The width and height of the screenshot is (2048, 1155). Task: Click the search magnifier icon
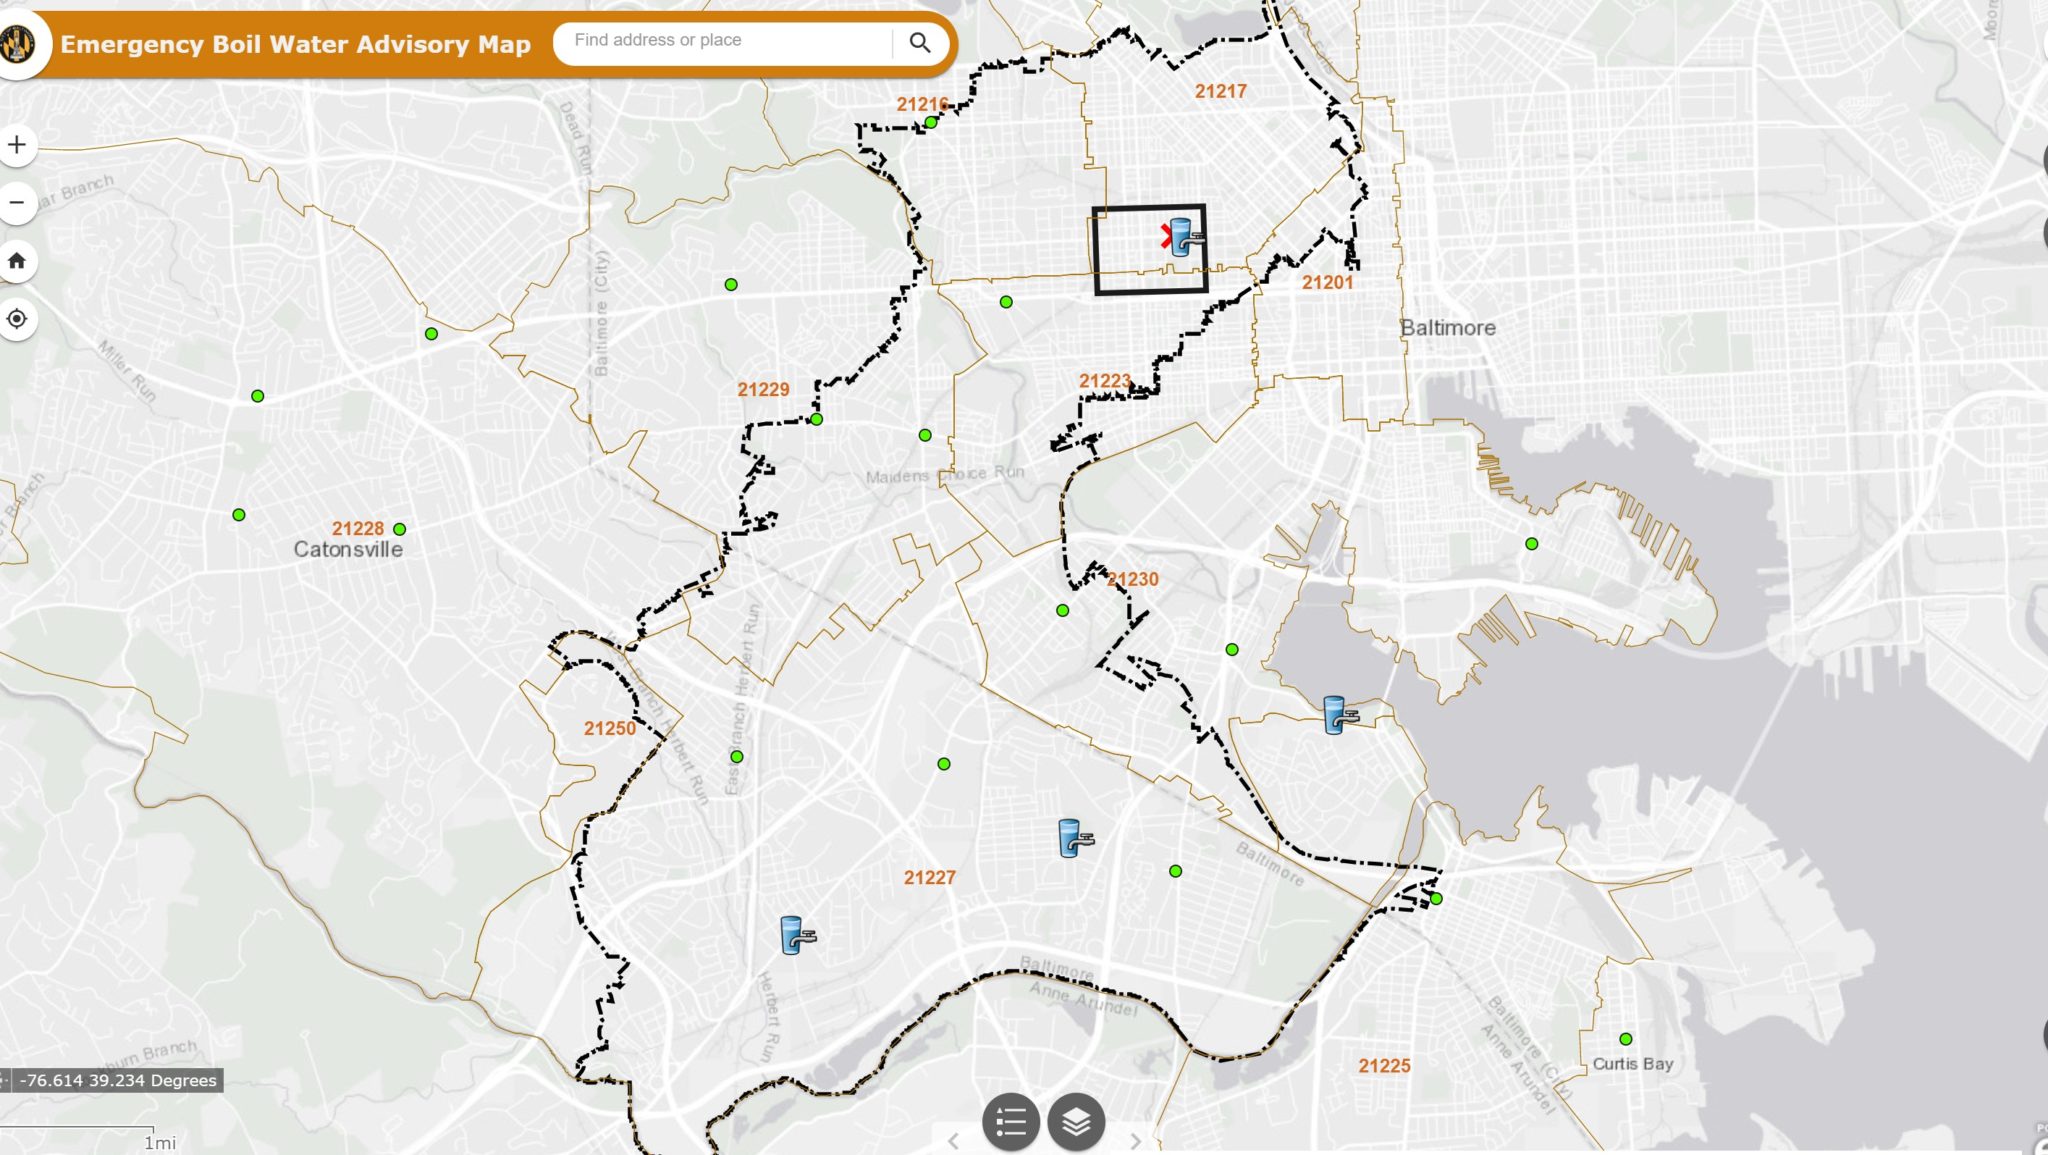[x=919, y=42]
